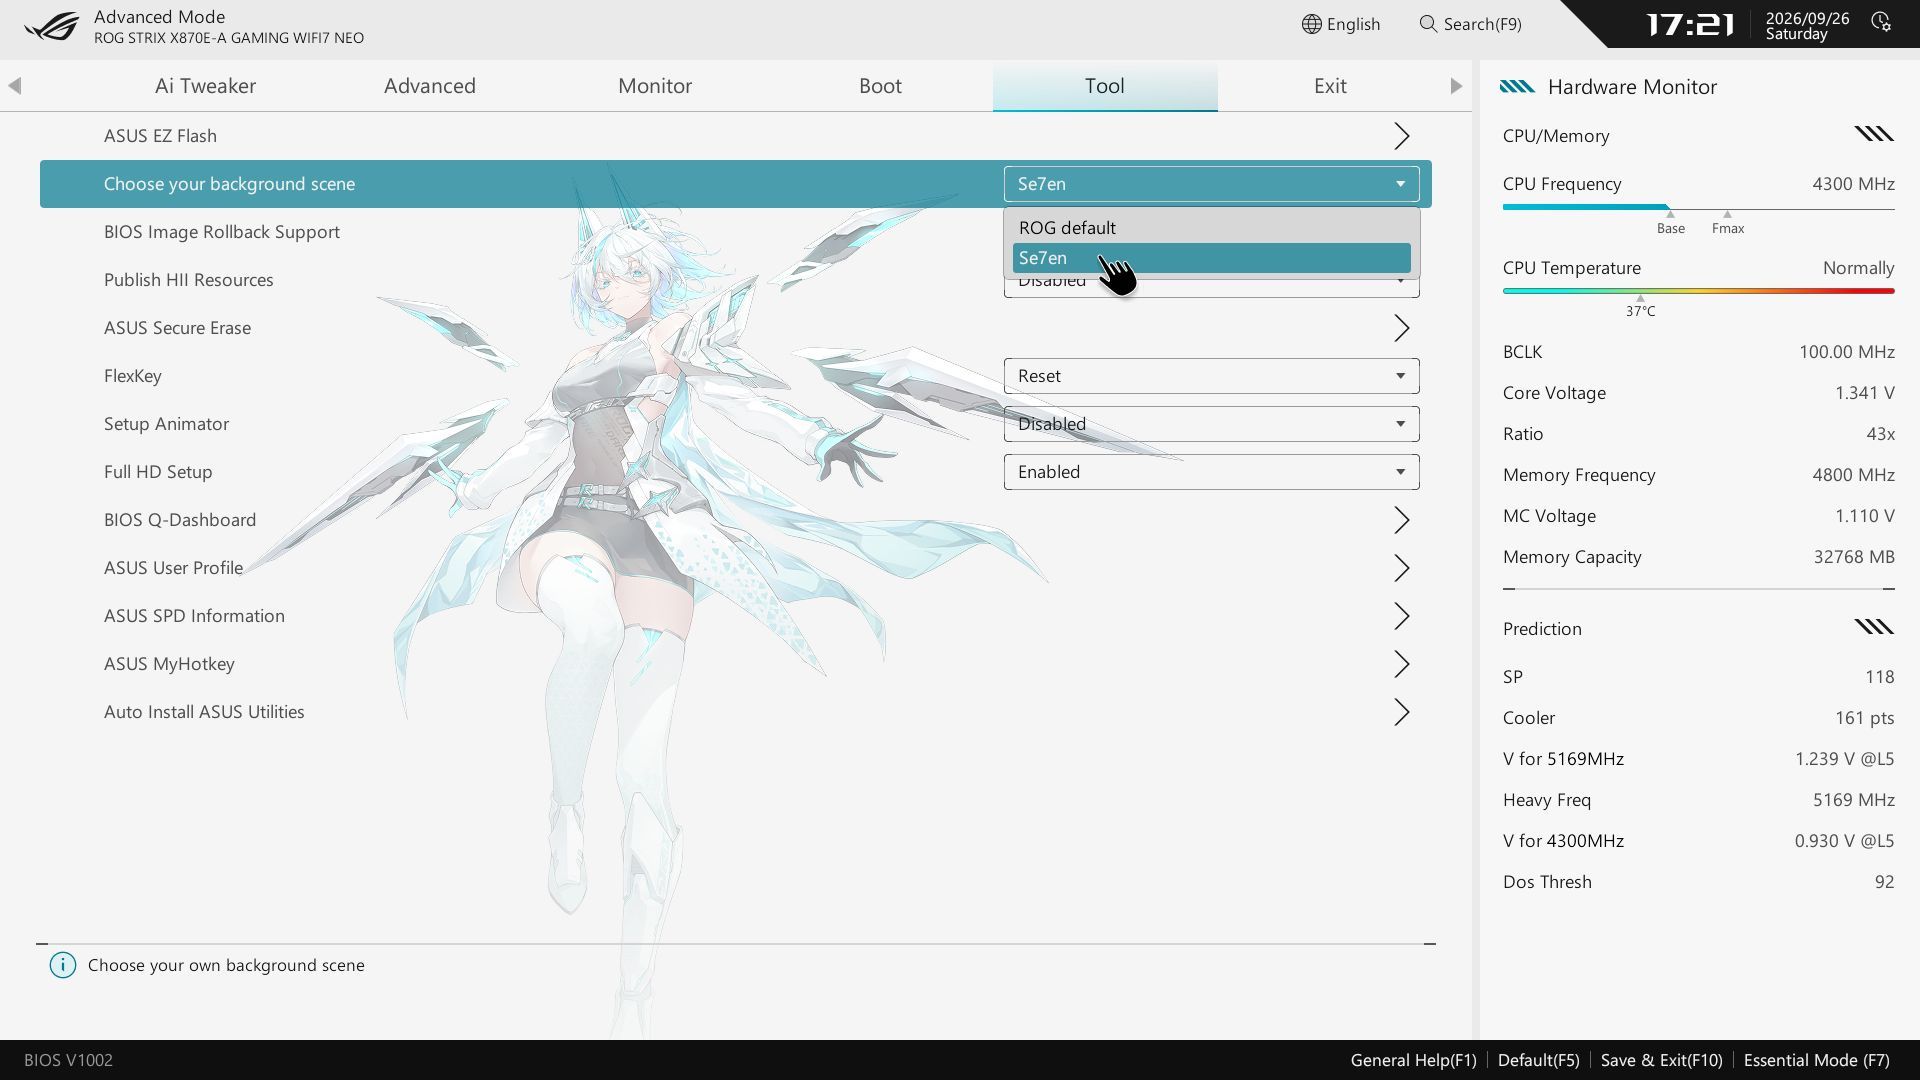Click the right tab scroll arrow
This screenshot has width=1920, height=1080.
(1456, 86)
